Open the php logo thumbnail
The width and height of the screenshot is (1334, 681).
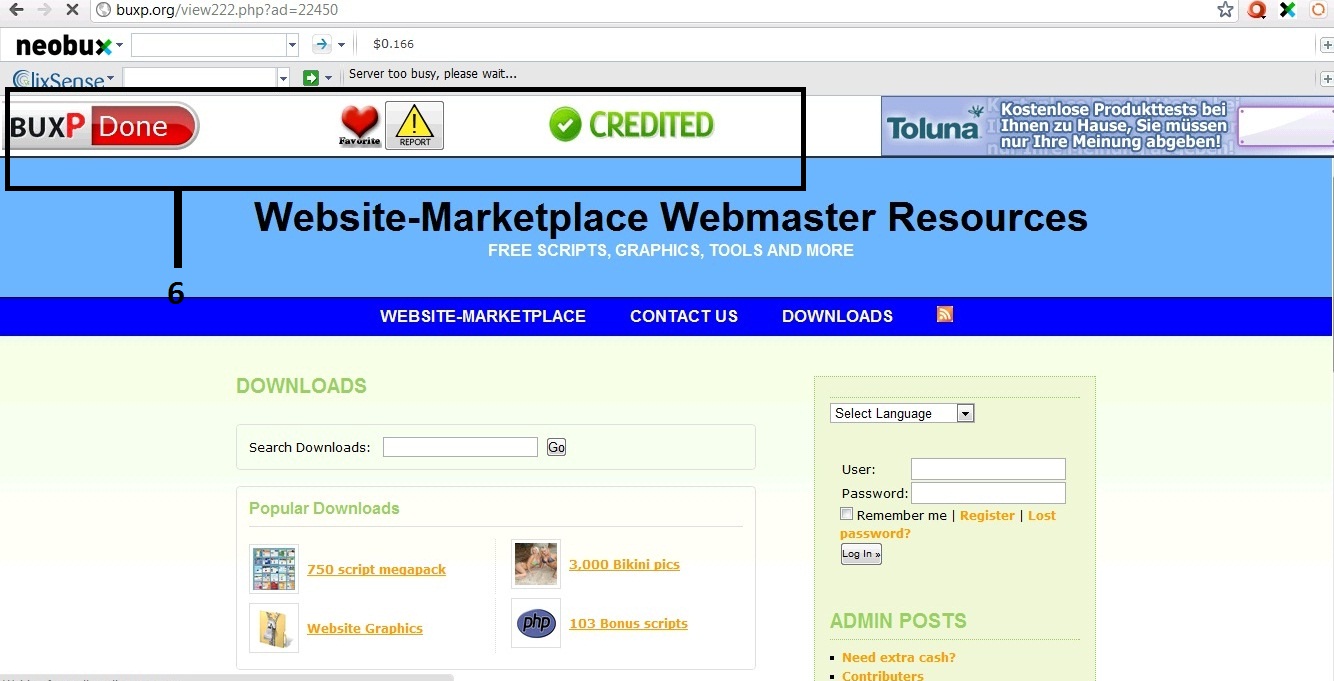(536, 623)
